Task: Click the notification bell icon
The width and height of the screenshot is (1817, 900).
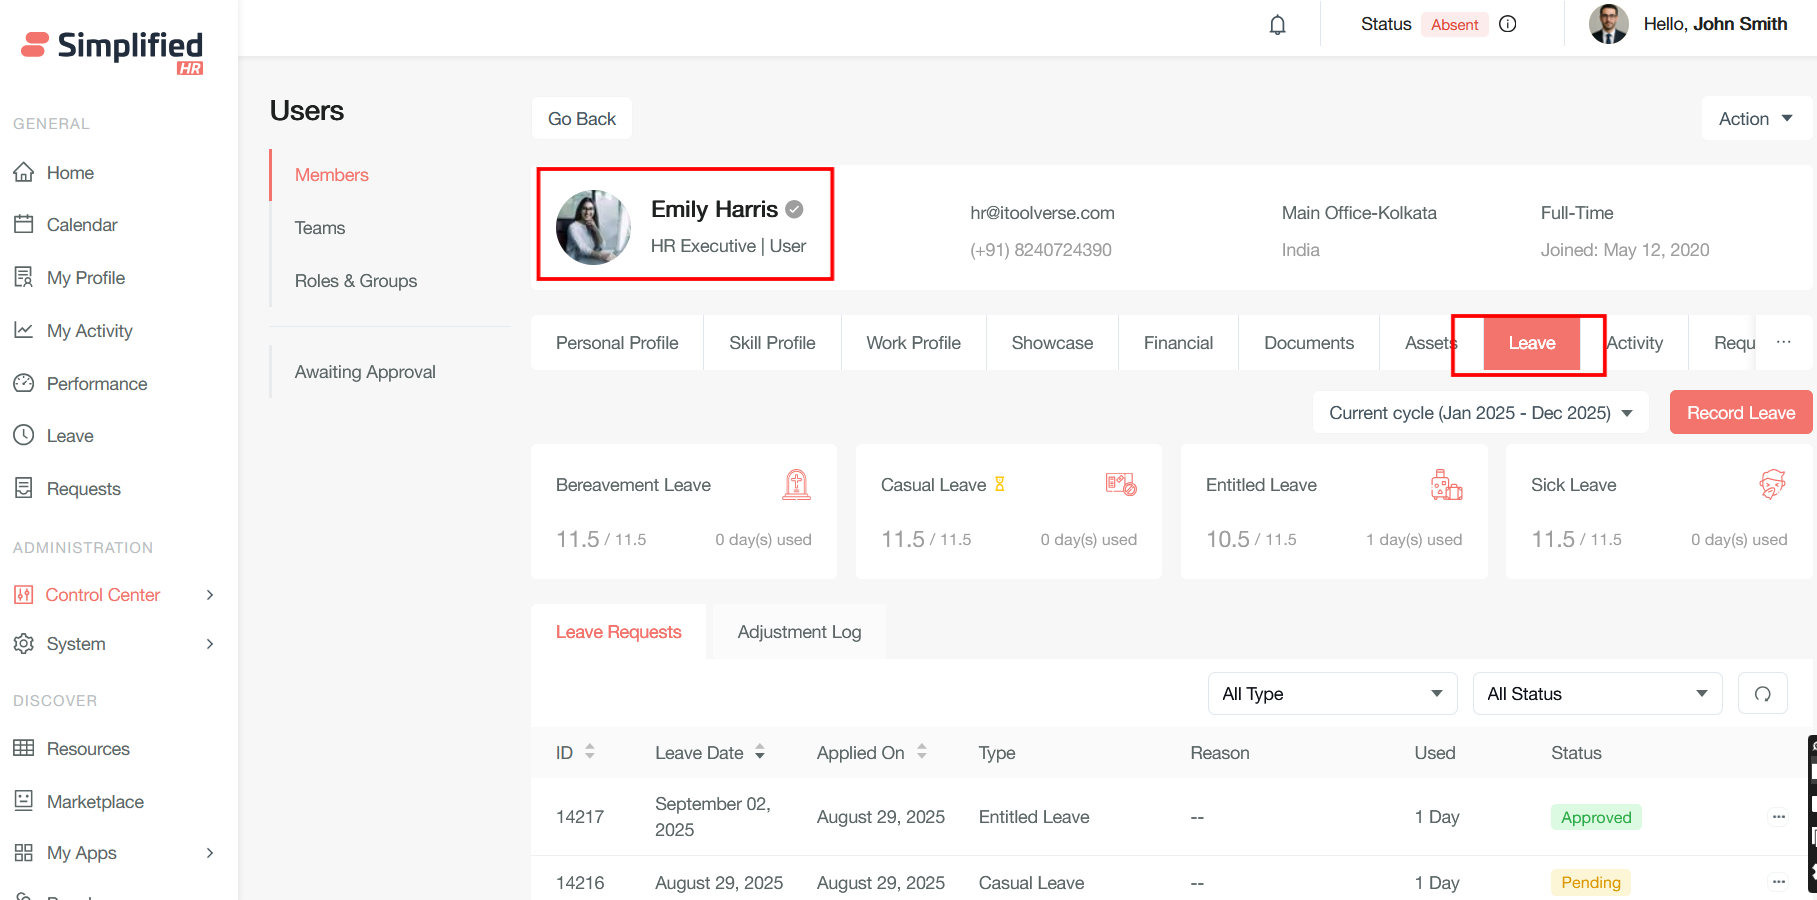Action: (1277, 25)
